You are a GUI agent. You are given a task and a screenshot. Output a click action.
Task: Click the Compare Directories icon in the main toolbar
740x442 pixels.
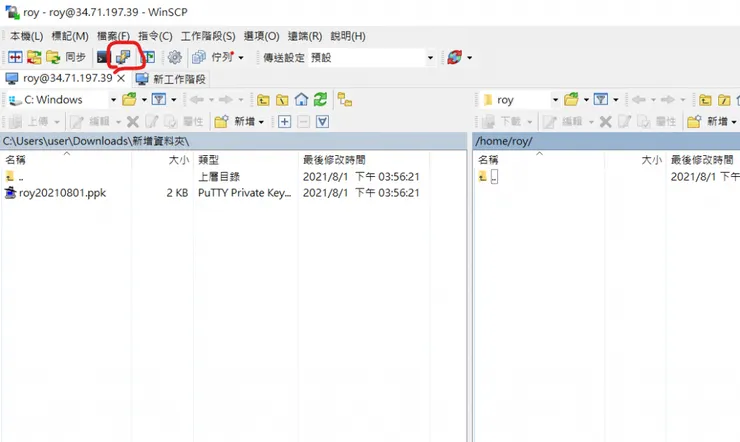pos(15,58)
